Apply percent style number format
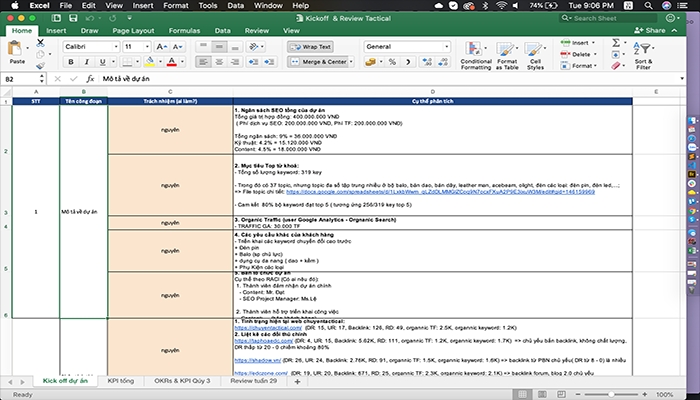Screen dimensions: 700x400 pos(392,62)
